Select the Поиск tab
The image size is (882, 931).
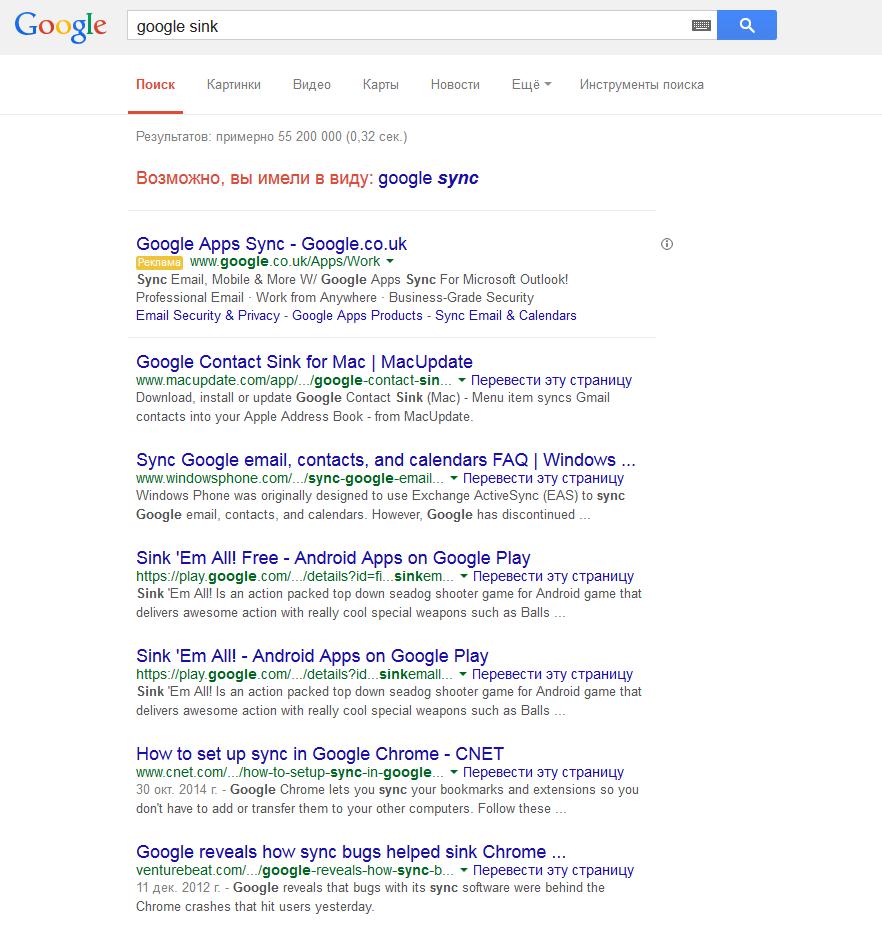[156, 85]
